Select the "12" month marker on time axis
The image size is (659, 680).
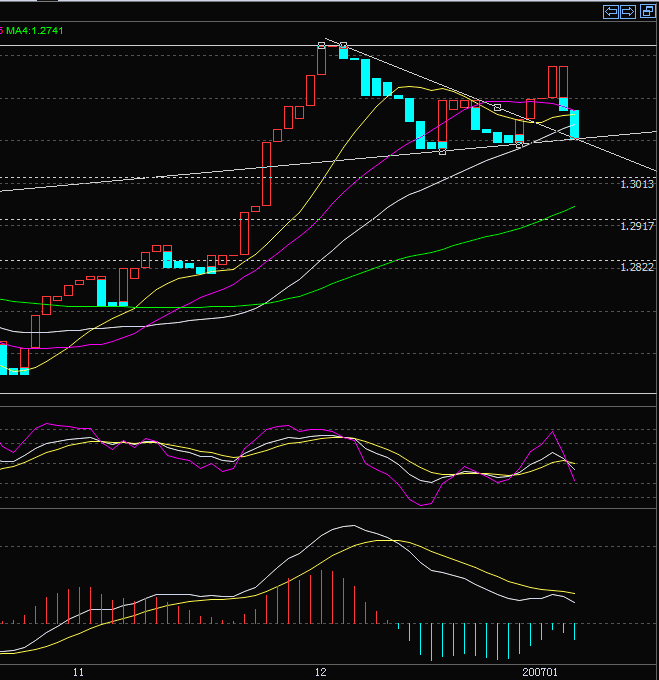[x=321, y=671]
